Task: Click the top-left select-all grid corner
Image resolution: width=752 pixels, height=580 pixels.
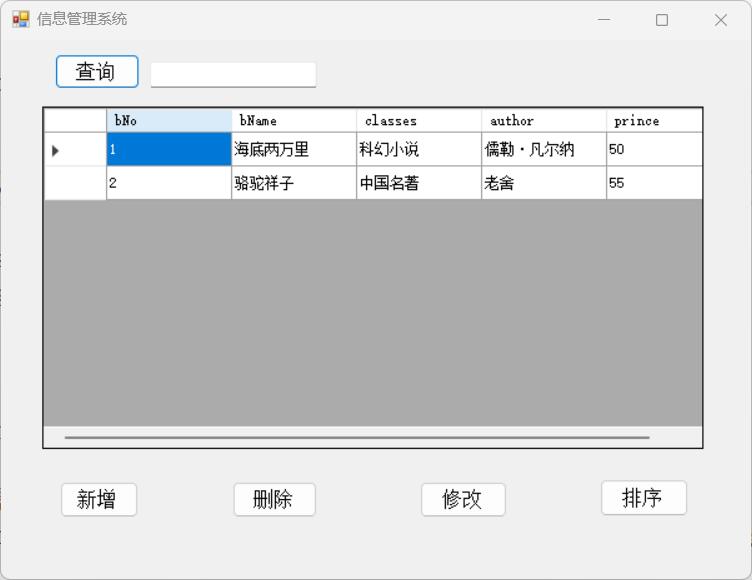Action: tap(75, 120)
